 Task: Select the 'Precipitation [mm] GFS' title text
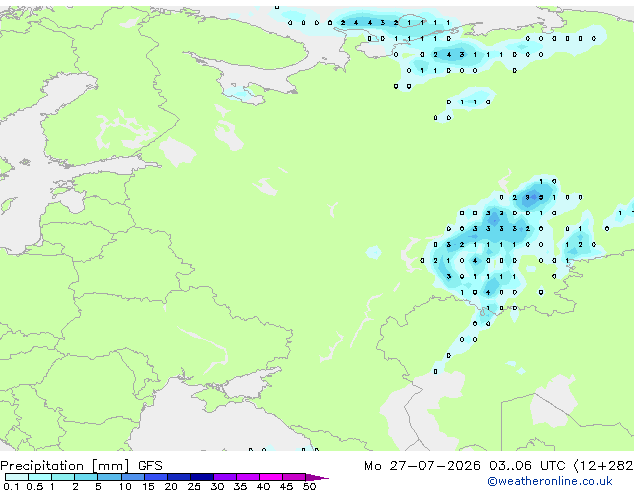coord(81,466)
